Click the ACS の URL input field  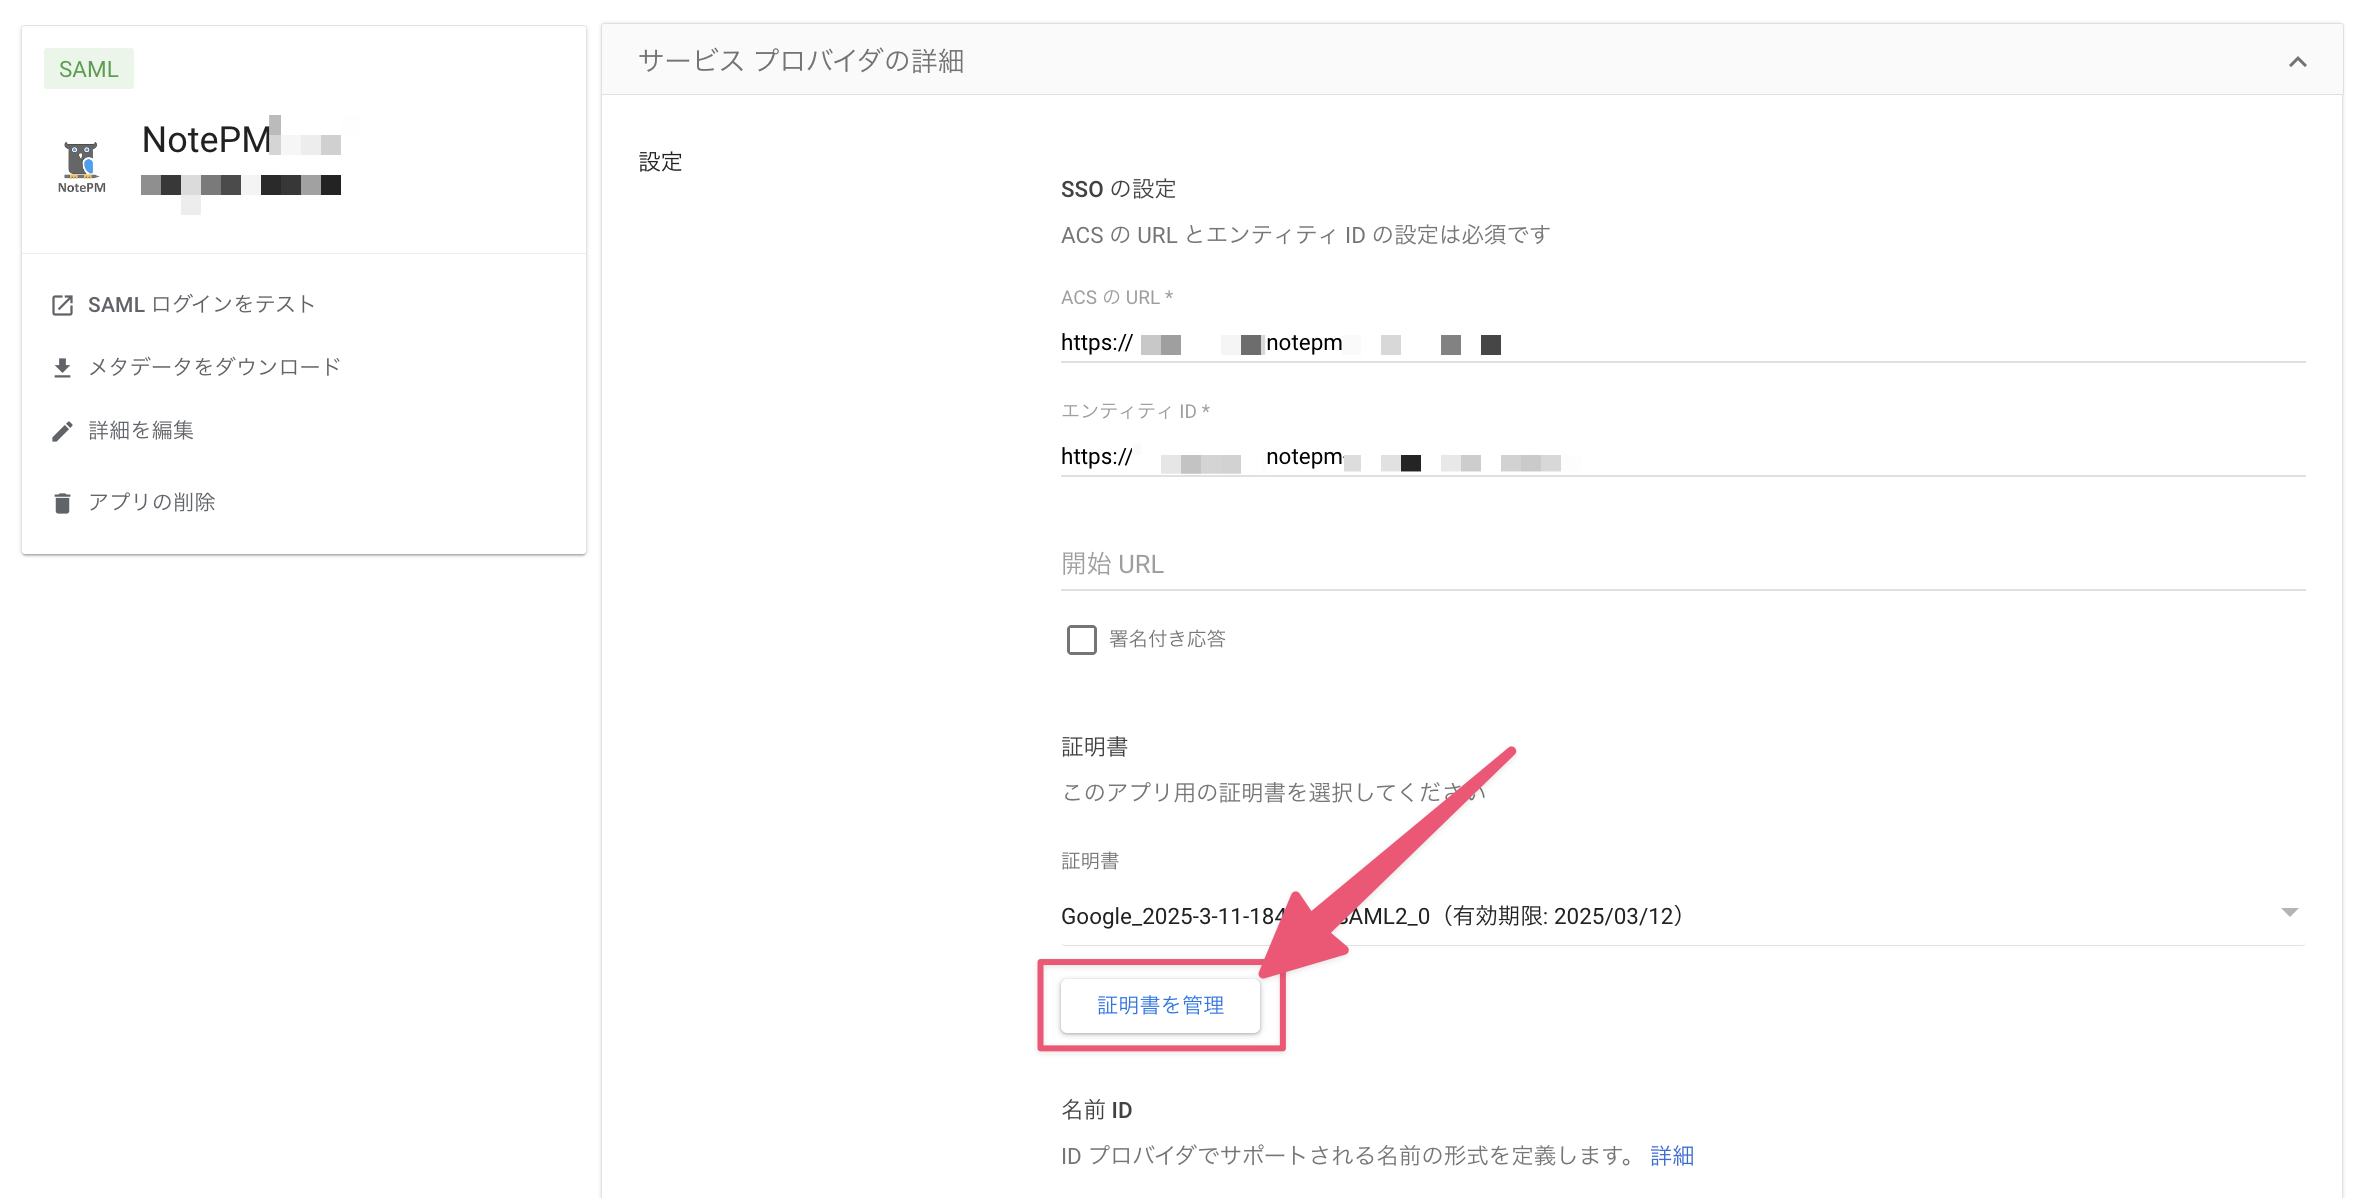tap(1683, 343)
